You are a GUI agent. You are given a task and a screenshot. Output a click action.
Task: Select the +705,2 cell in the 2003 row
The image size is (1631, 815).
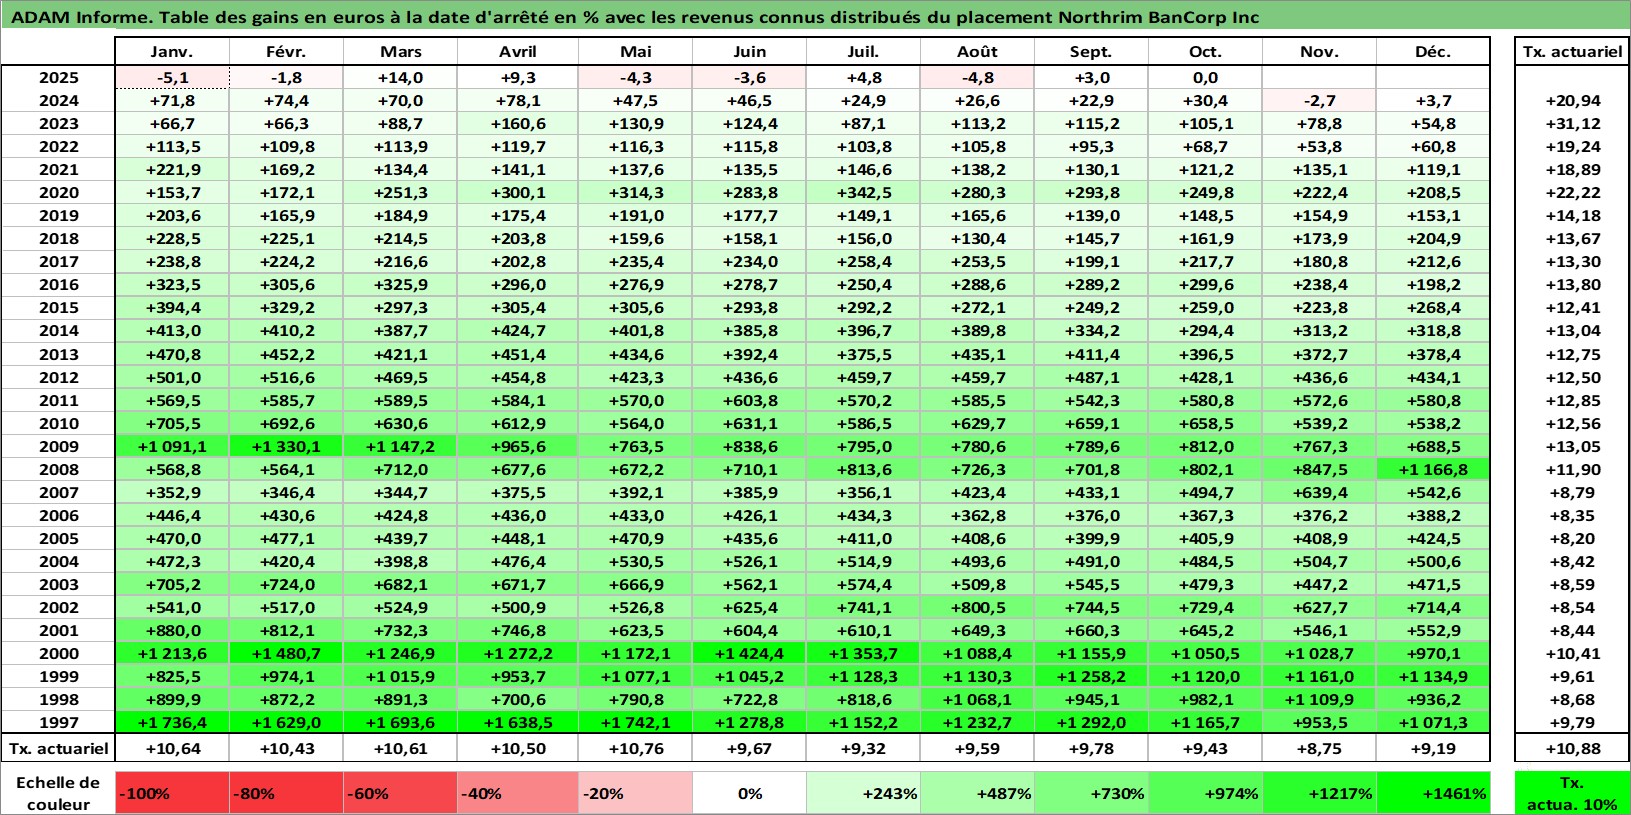click(x=172, y=584)
